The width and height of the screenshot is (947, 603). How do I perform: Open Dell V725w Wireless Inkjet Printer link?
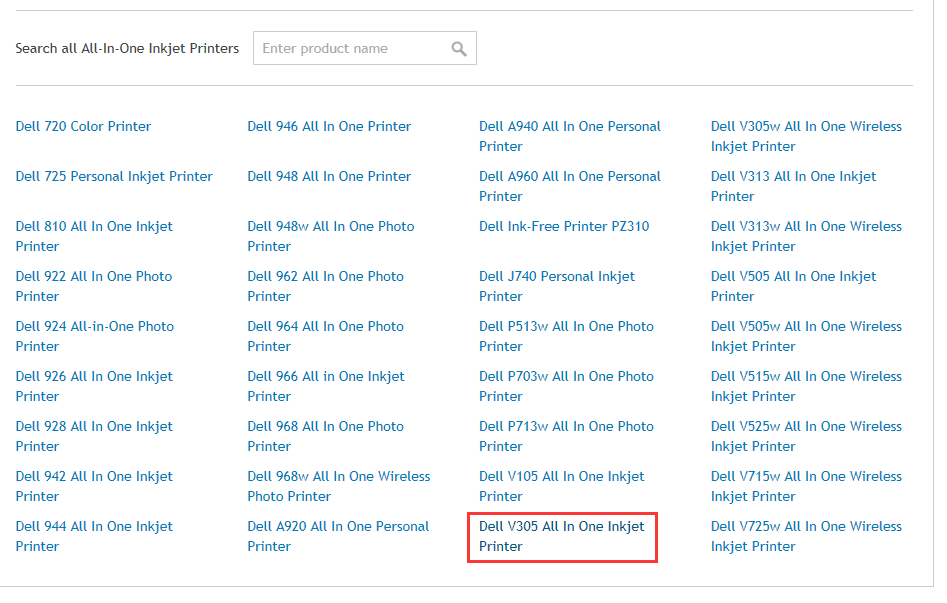[x=806, y=537]
